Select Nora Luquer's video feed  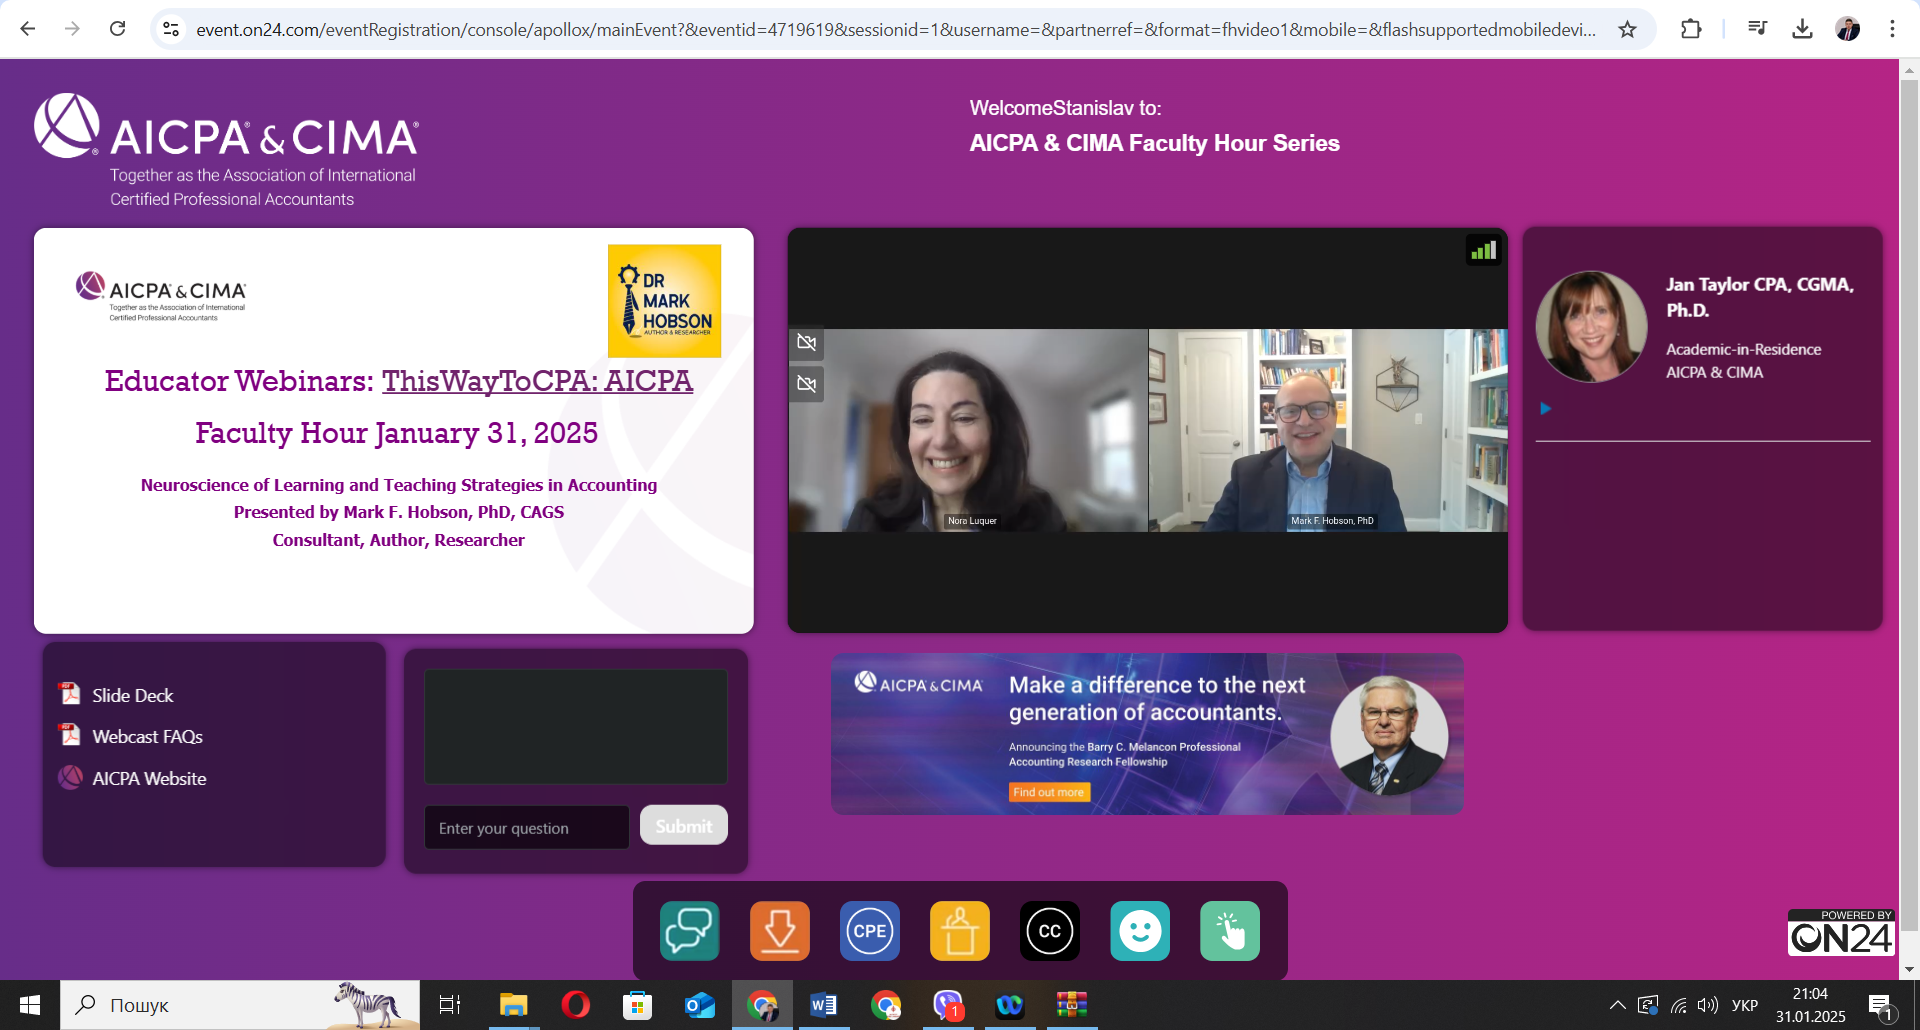[968, 430]
